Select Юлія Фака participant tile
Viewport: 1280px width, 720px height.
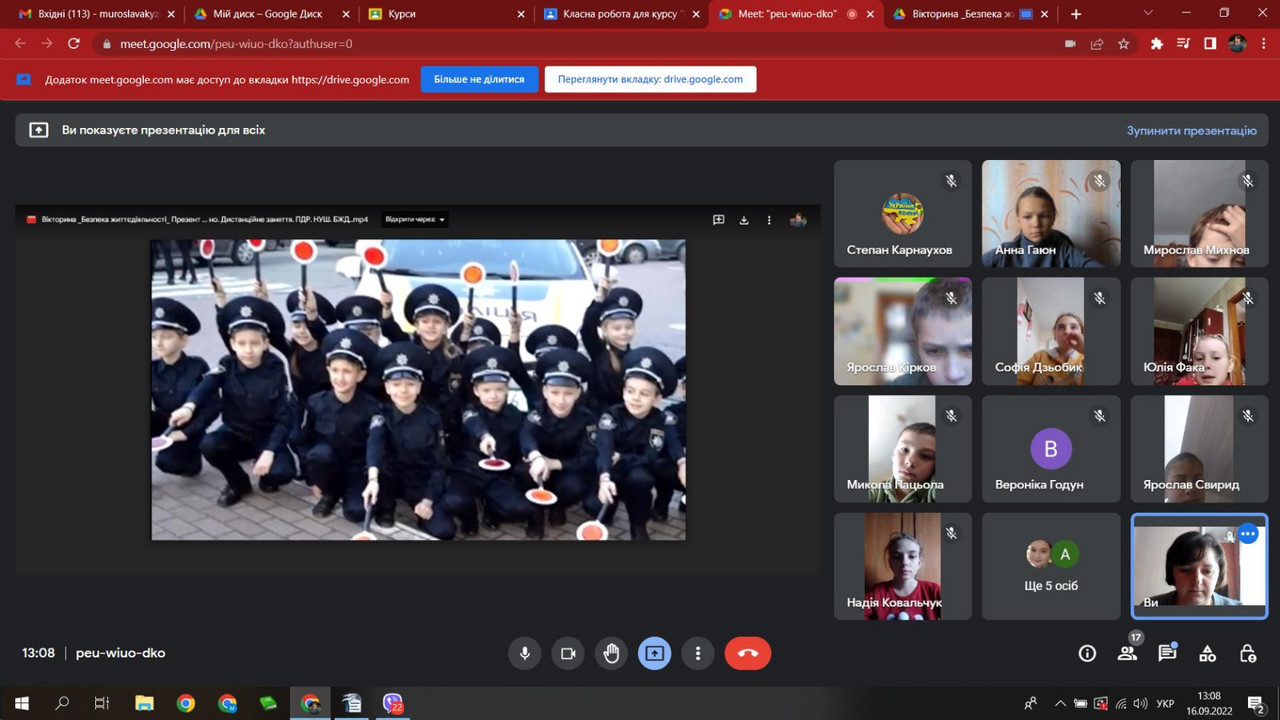(1199, 331)
